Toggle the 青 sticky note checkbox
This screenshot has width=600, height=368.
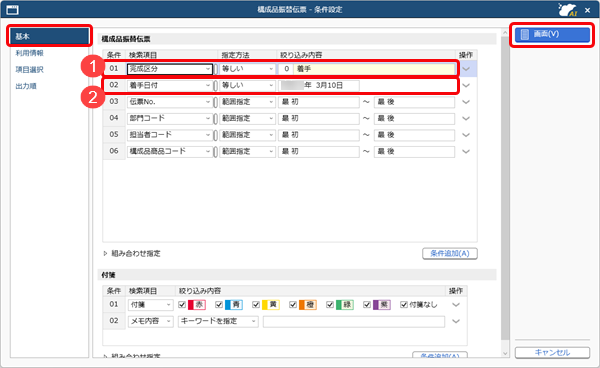[x=219, y=305]
